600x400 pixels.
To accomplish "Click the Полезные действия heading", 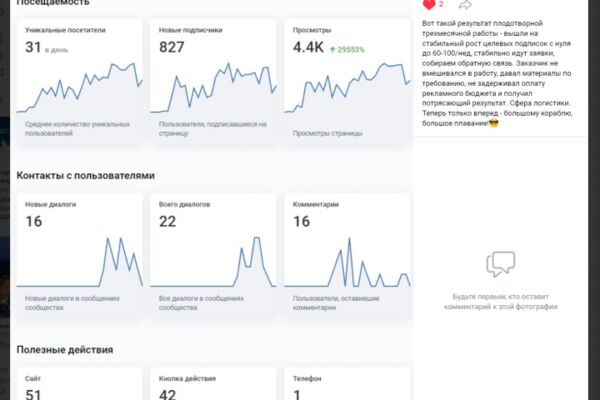I will [65, 349].
